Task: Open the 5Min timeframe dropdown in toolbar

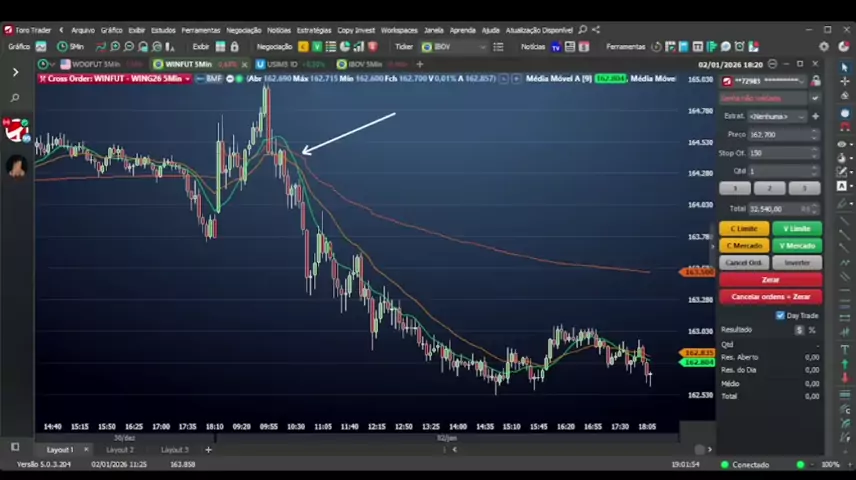Action: [x=70, y=47]
